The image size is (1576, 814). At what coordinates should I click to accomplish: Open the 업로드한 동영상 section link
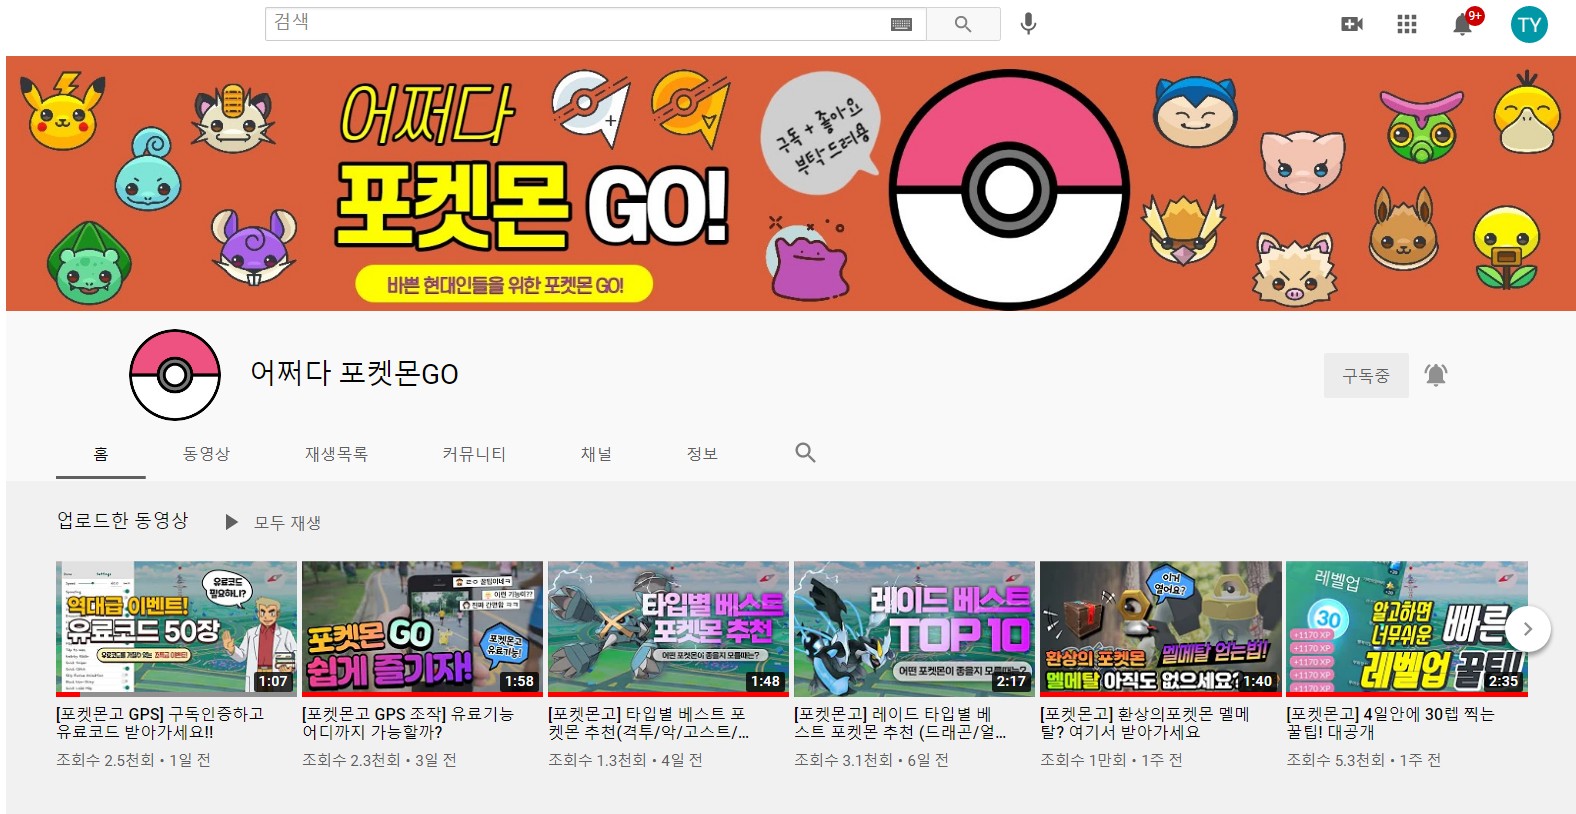[x=123, y=520]
